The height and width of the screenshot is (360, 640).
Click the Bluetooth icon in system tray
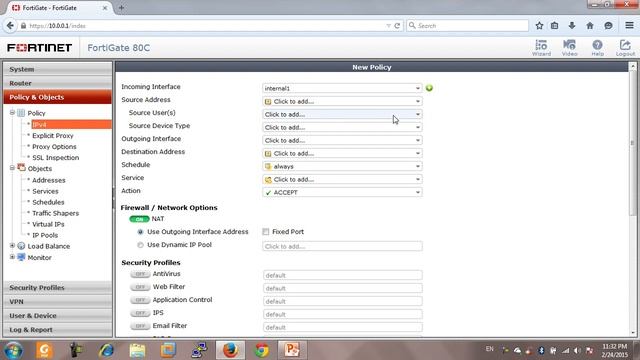[541, 351]
